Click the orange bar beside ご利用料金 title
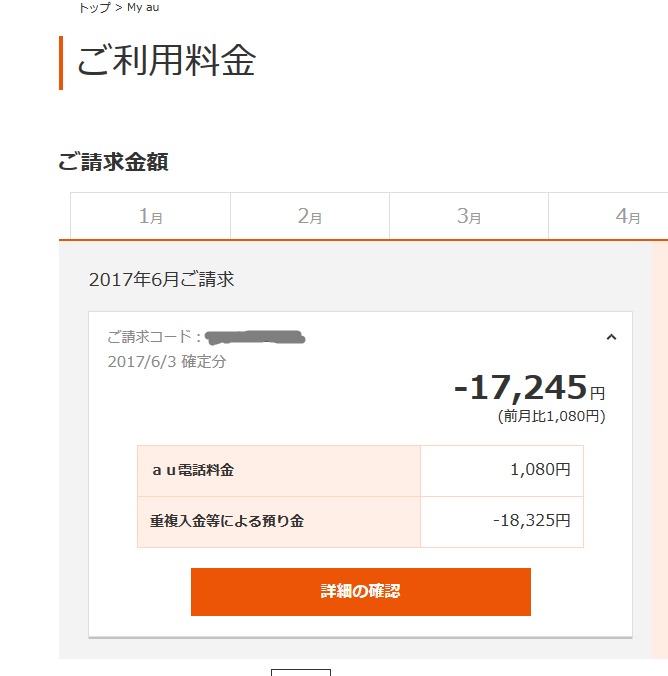668x676 pixels. (61, 62)
